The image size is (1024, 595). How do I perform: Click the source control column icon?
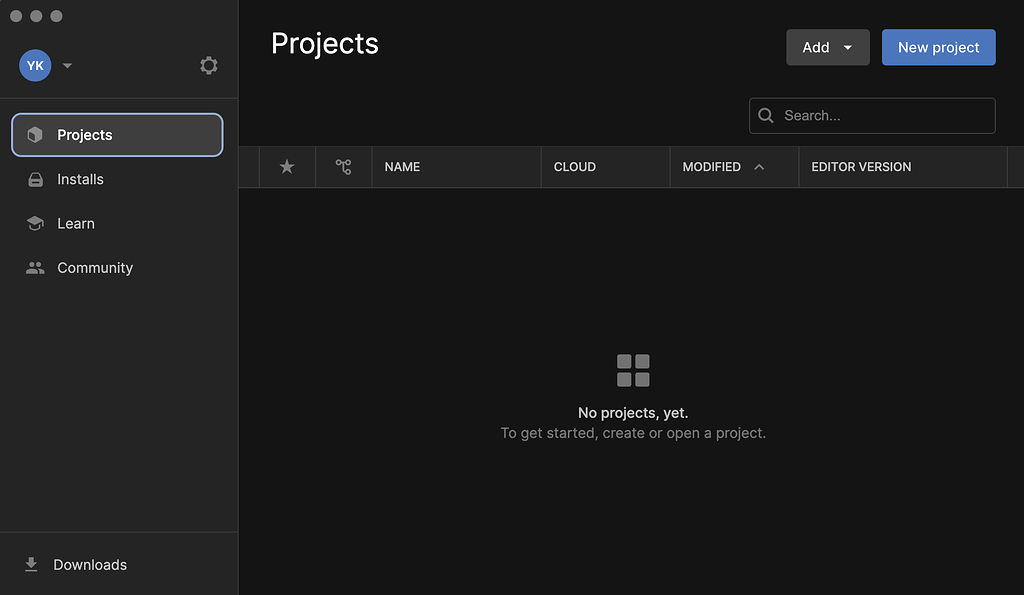click(x=344, y=167)
